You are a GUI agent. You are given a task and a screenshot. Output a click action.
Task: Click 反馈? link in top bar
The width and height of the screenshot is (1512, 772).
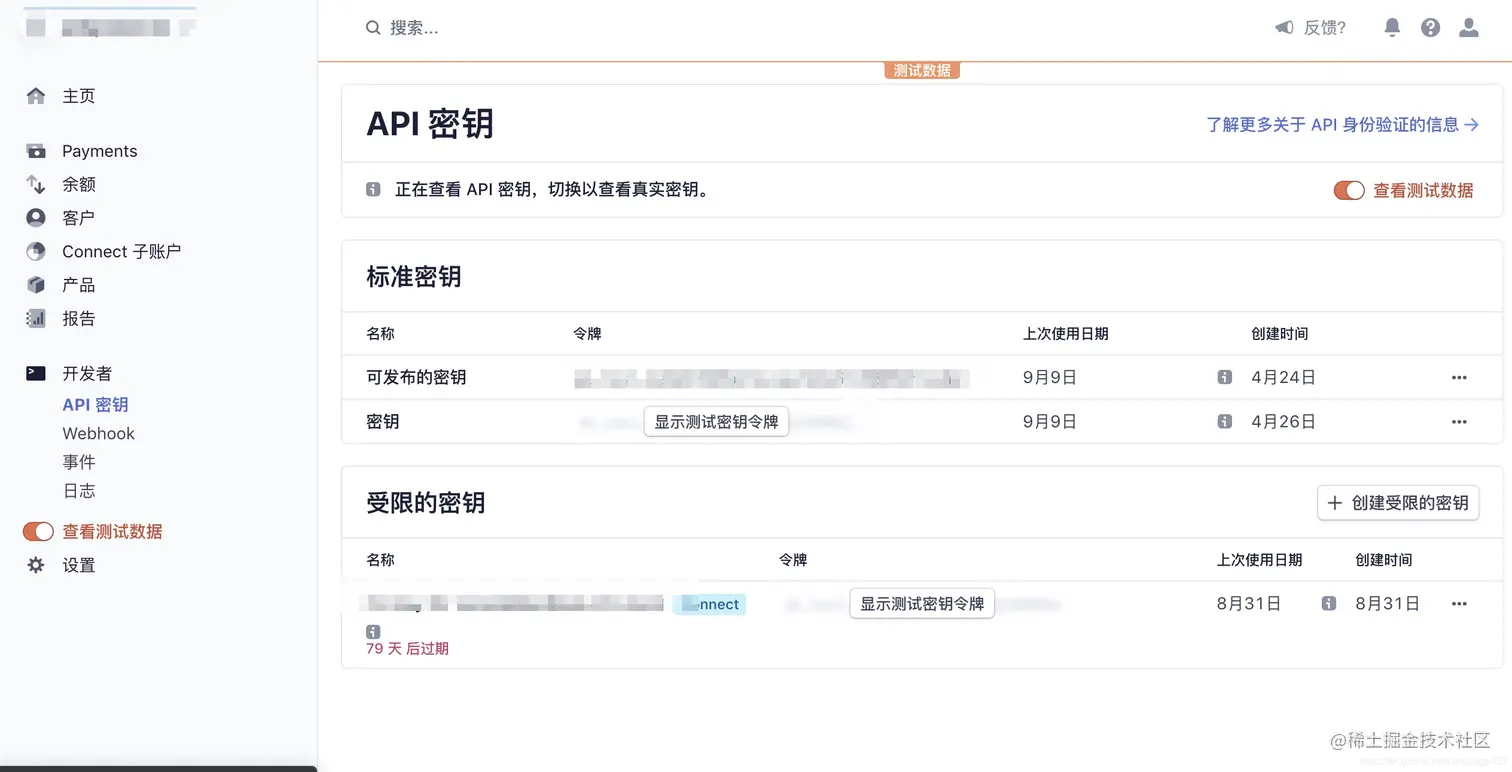1324,28
